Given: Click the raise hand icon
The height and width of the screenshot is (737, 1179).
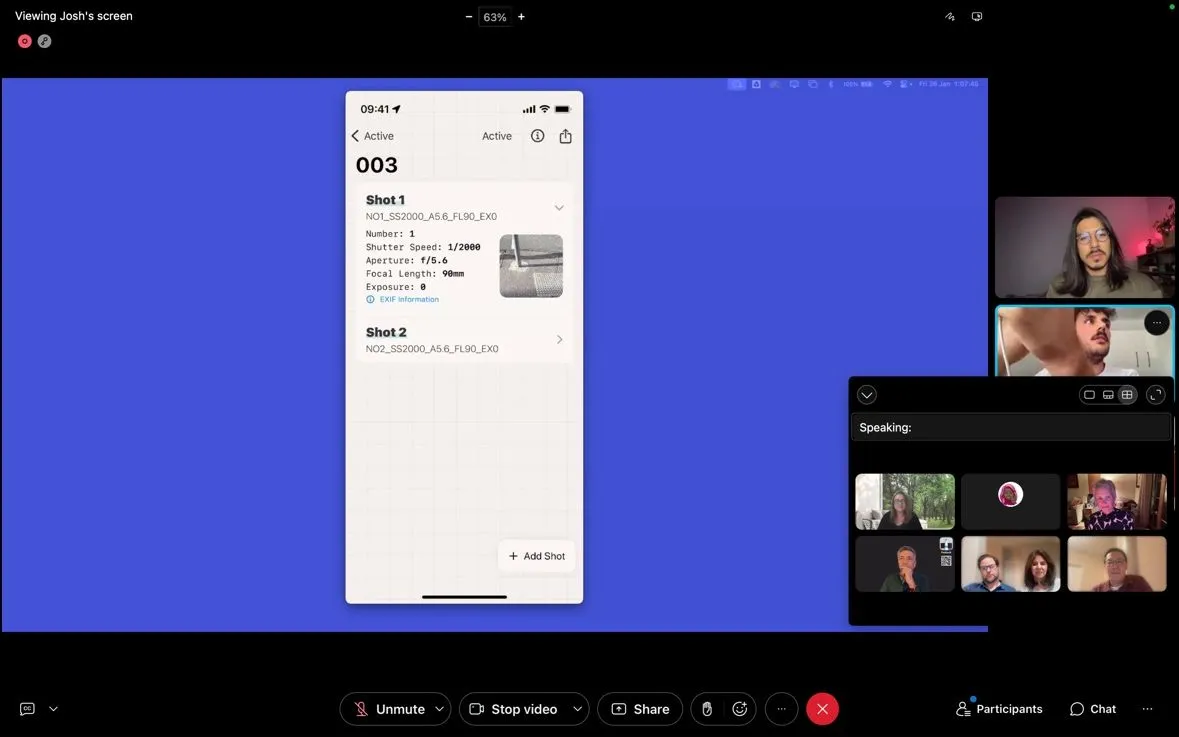Looking at the screenshot, I should pyautogui.click(x=707, y=709).
